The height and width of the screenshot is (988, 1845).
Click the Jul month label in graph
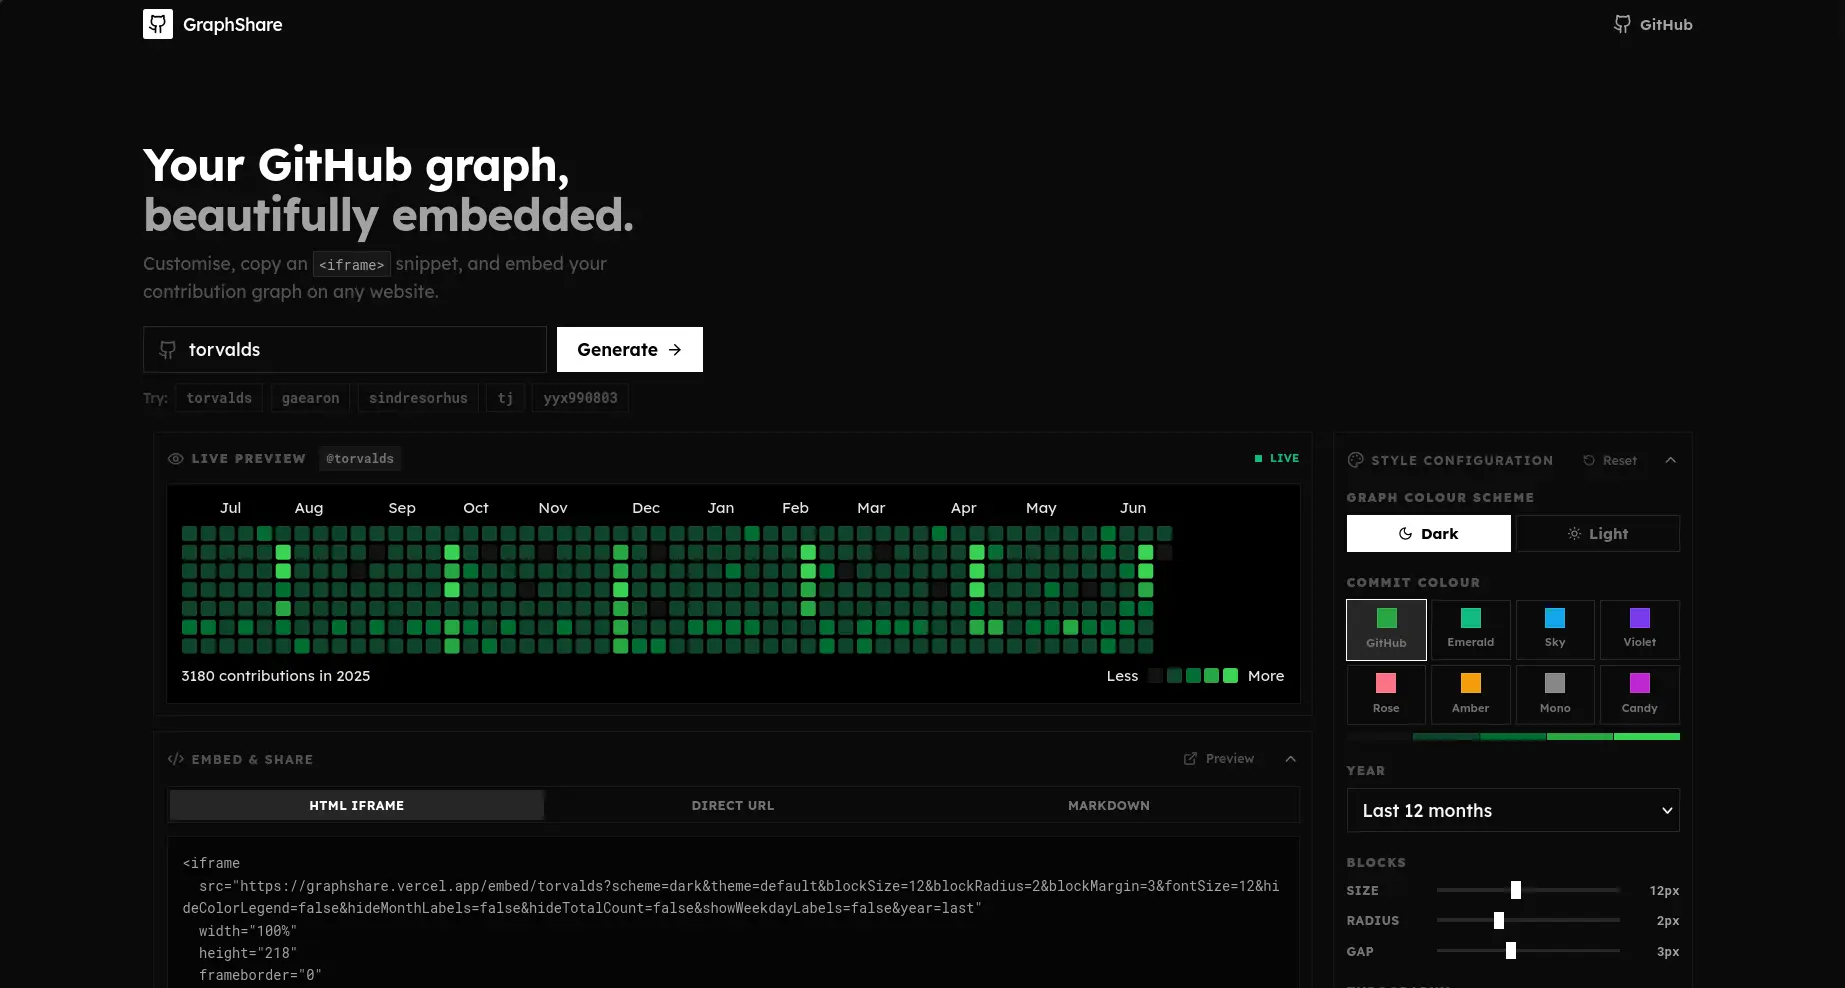230,508
